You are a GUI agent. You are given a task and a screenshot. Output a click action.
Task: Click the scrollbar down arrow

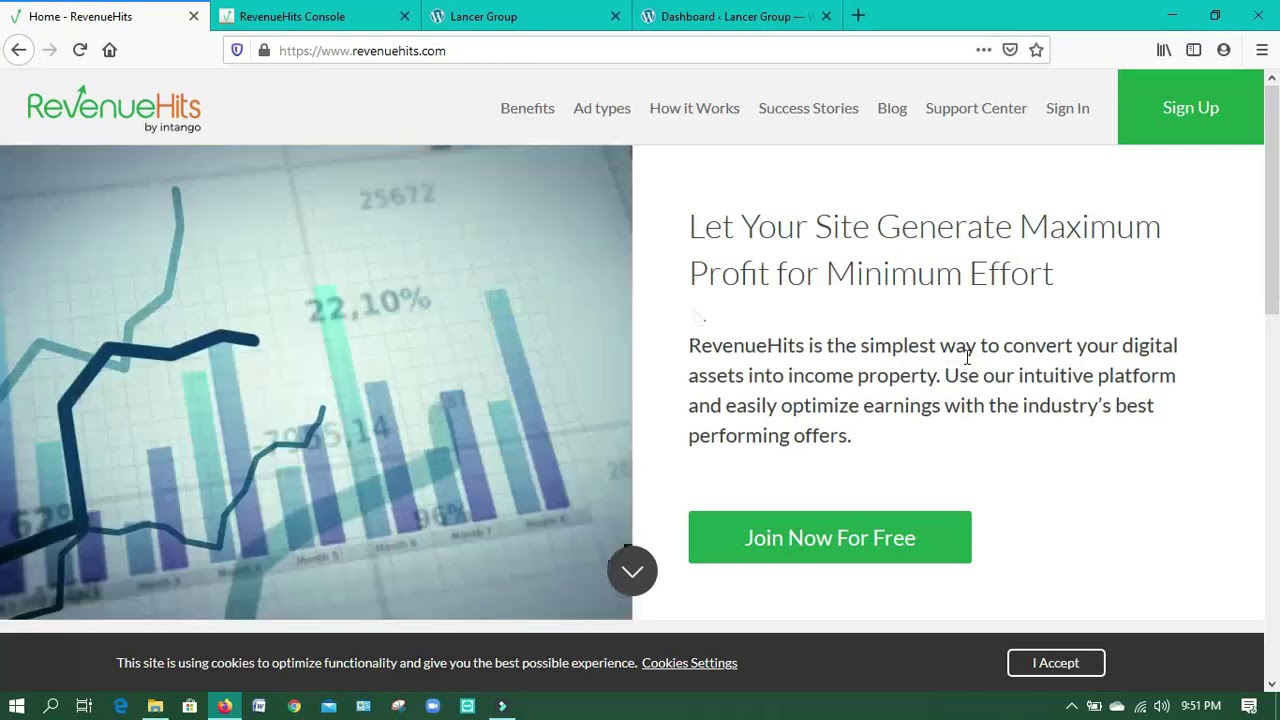(1272, 685)
